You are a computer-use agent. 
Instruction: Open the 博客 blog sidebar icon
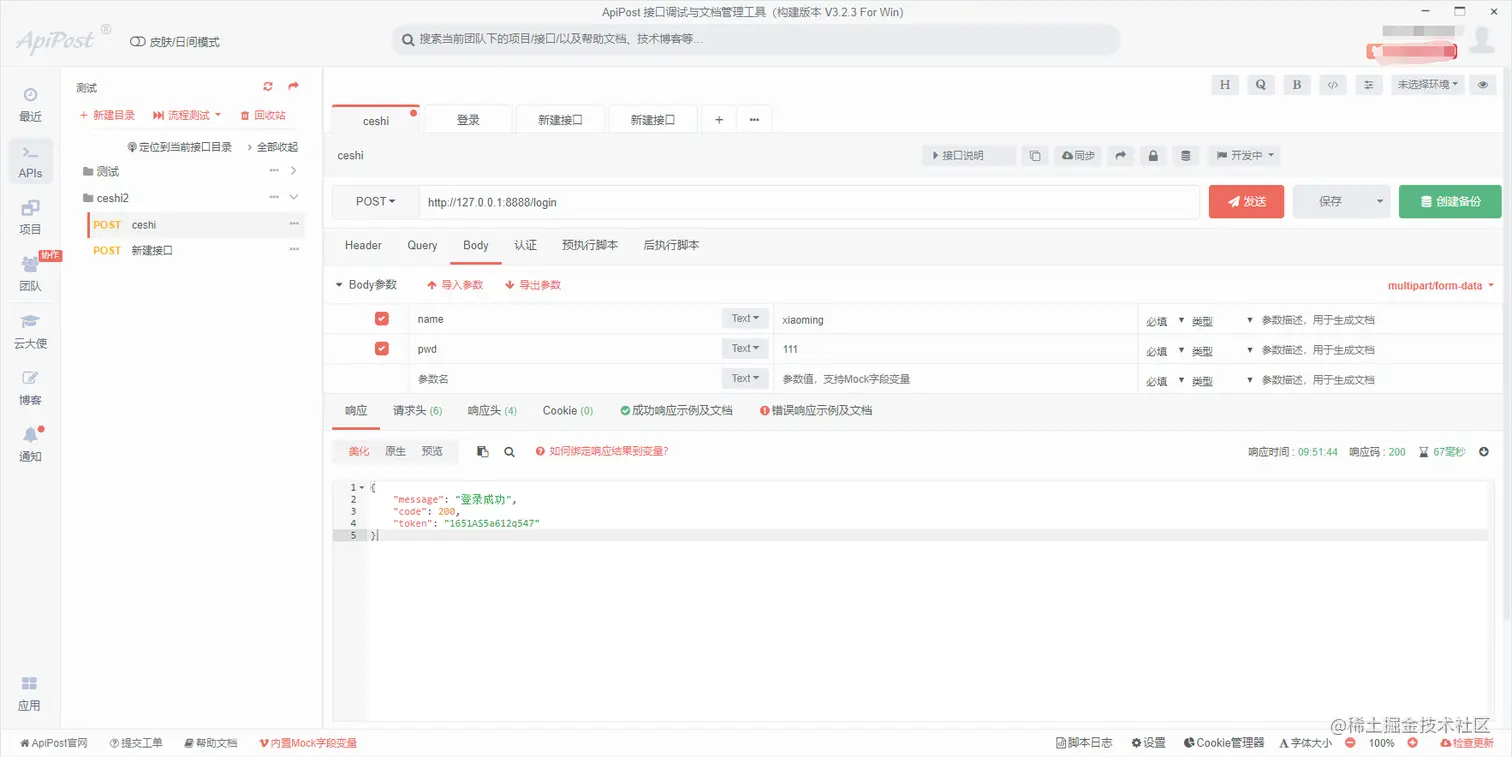click(x=30, y=388)
